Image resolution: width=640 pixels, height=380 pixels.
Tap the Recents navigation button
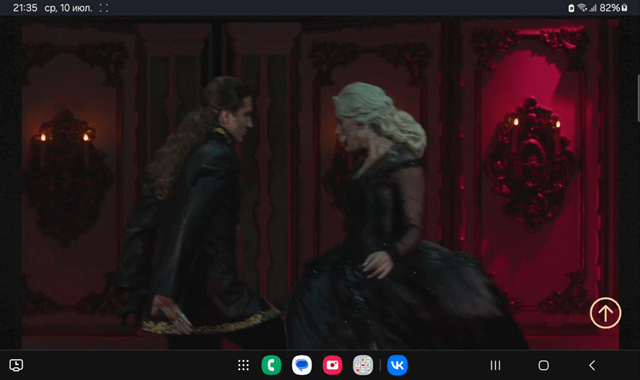point(496,365)
